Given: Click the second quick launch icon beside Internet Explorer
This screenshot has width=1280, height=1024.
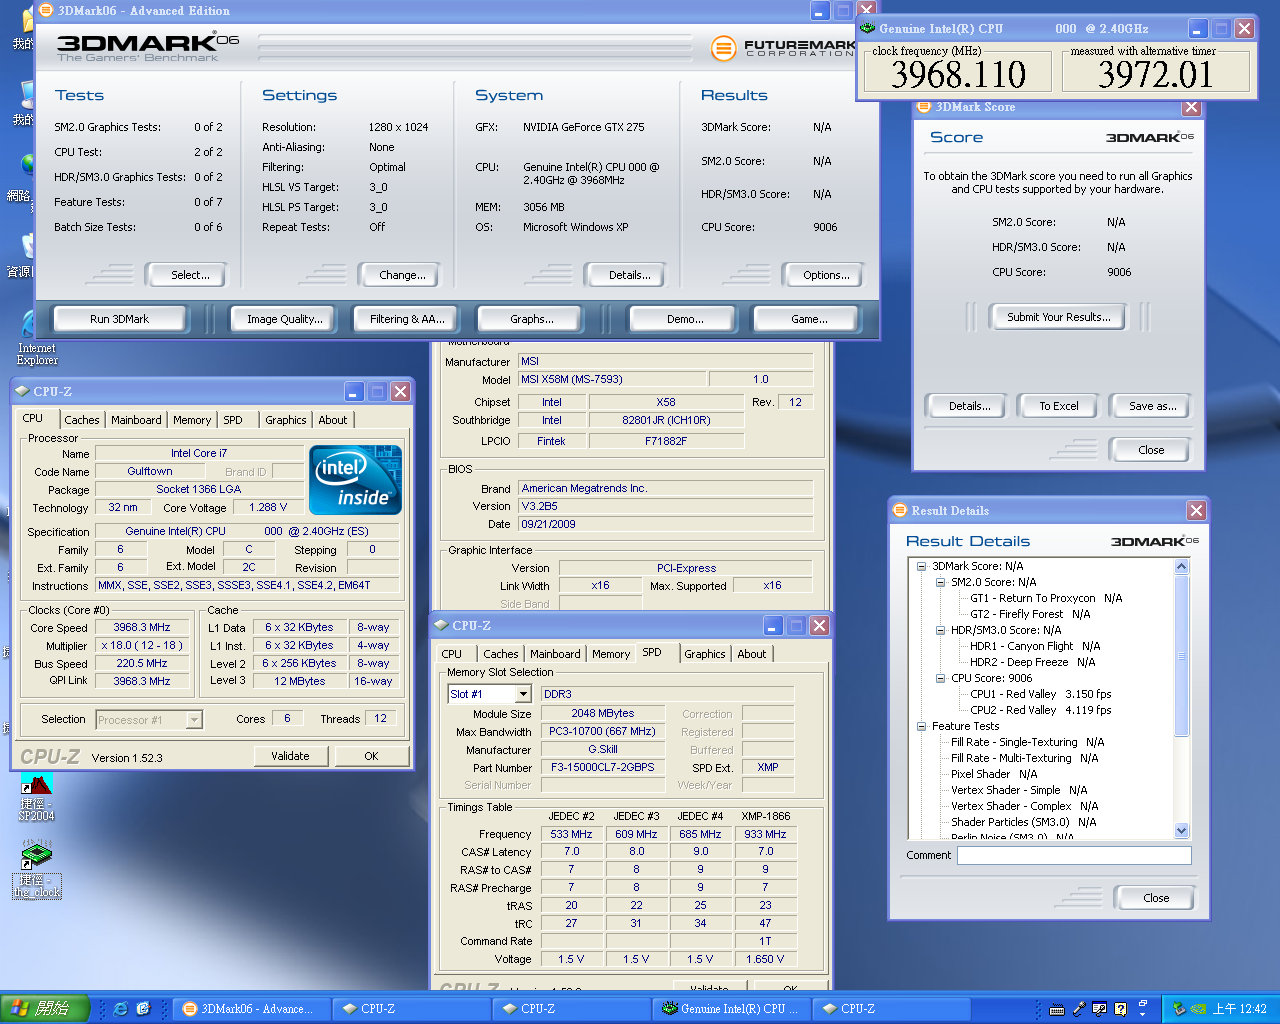Looking at the screenshot, I should coord(143,1009).
